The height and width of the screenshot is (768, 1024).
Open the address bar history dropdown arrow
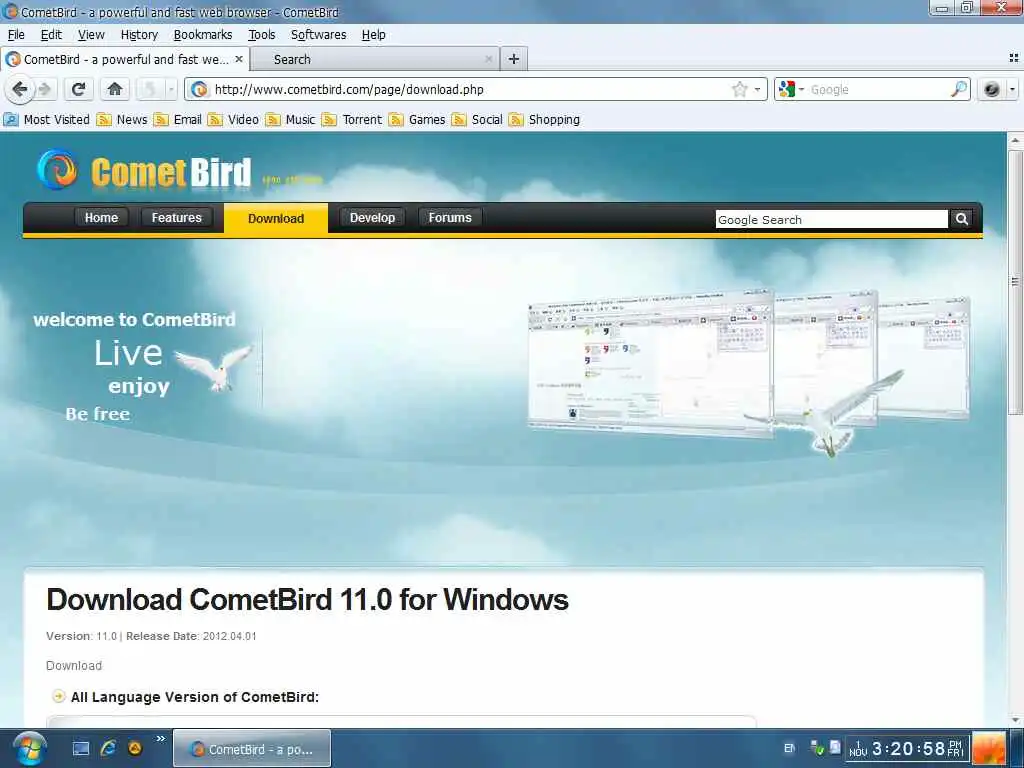pyautogui.click(x=758, y=89)
